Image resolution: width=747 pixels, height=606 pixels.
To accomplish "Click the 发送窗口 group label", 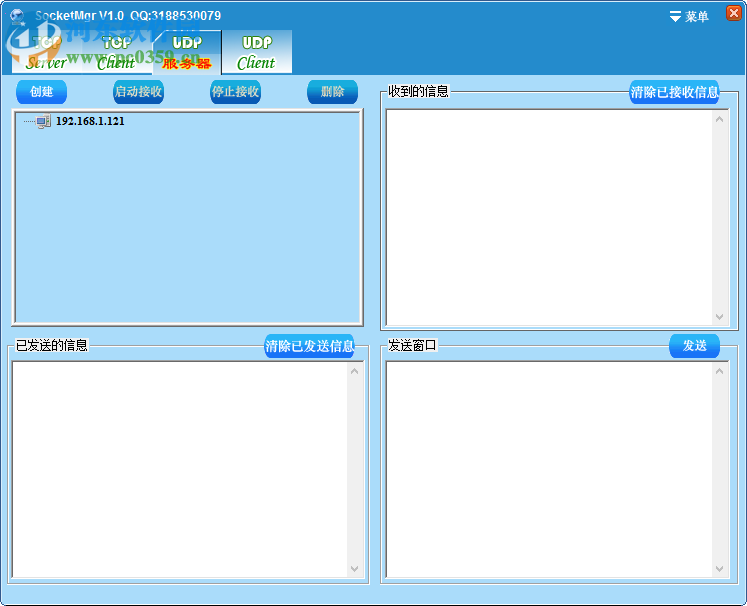I will click(x=412, y=345).
